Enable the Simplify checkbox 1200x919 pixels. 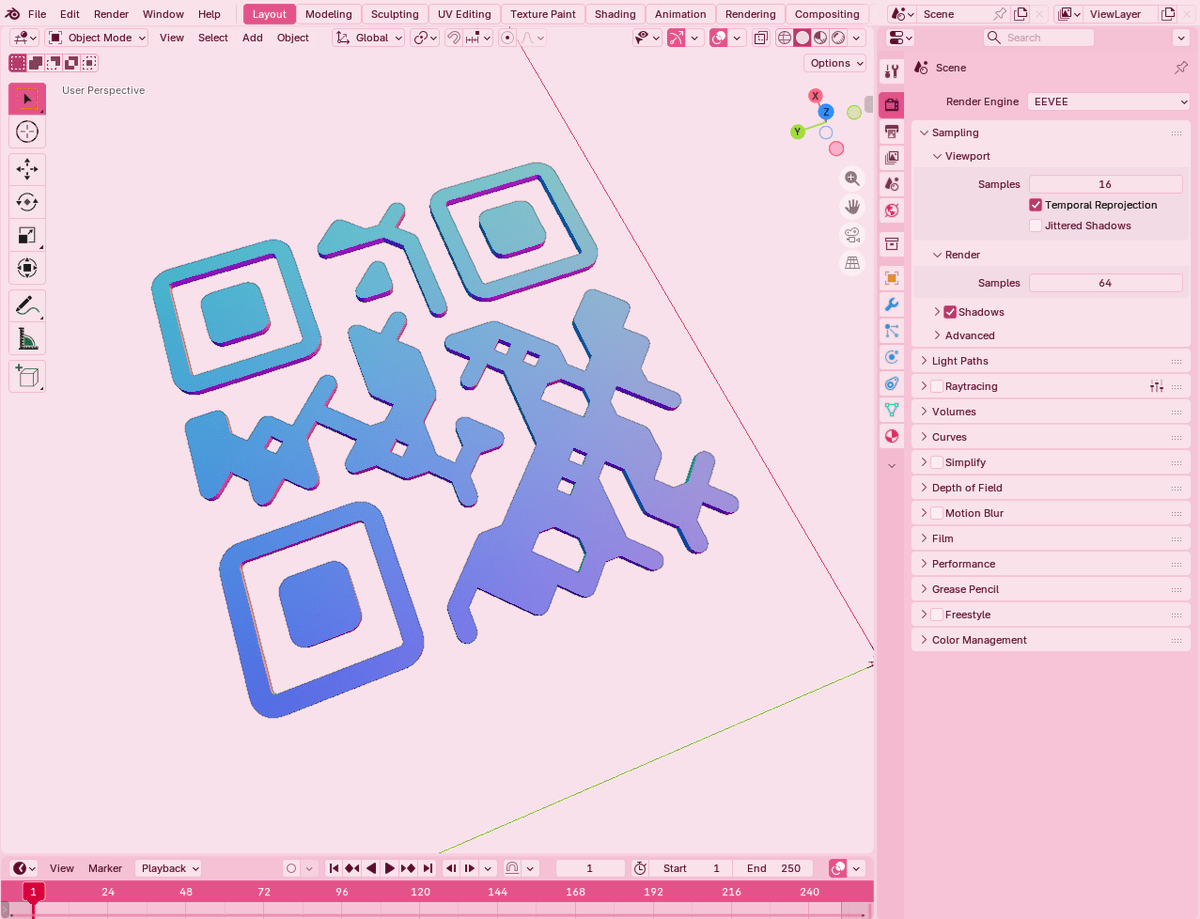click(937, 462)
